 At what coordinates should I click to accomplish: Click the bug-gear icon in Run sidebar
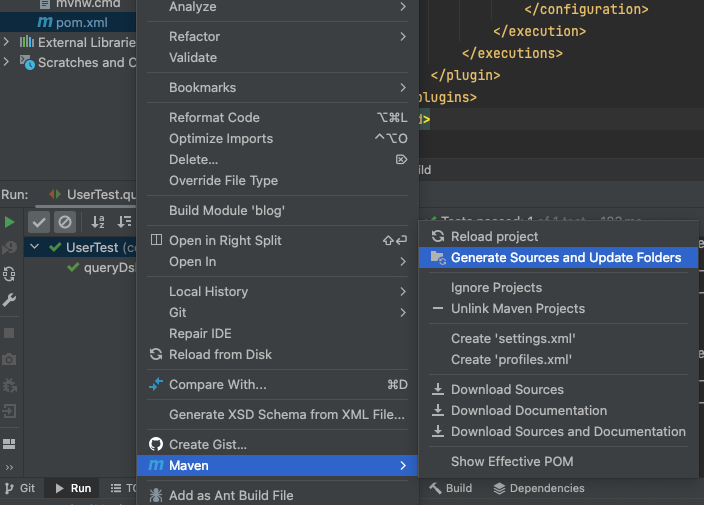pos(9,385)
